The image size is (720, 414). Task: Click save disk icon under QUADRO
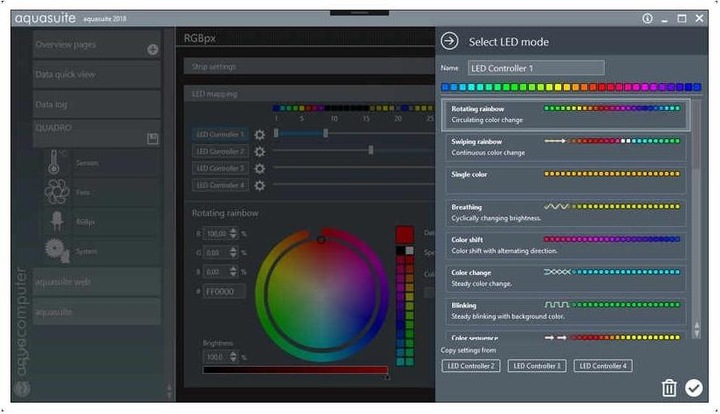(153, 139)
